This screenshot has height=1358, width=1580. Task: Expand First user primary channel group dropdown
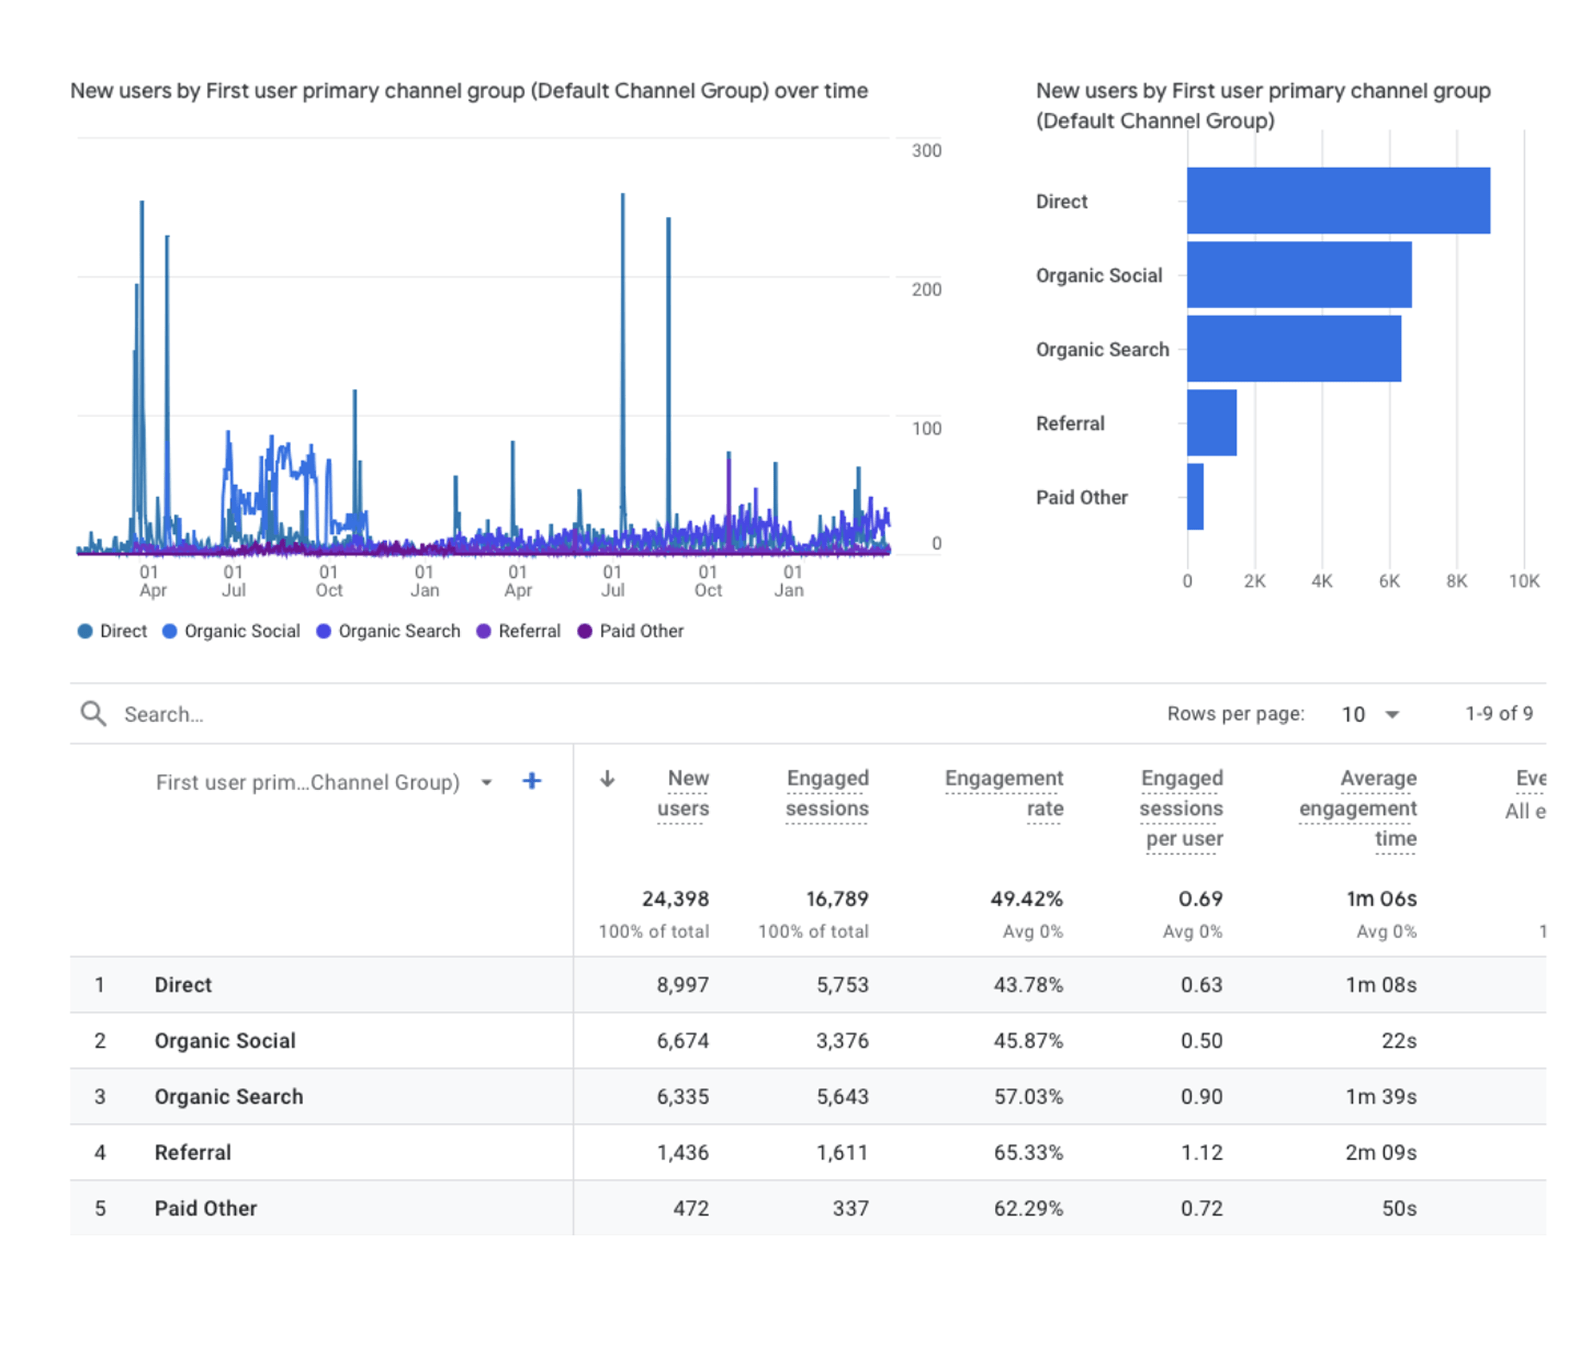coord(486,782)
